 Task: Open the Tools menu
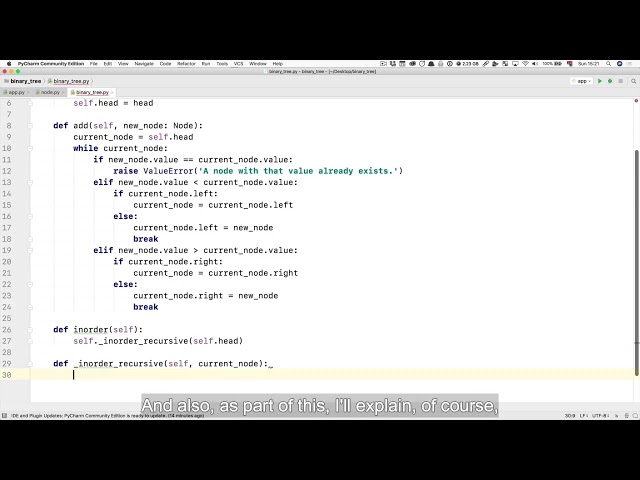click(222, 64)
